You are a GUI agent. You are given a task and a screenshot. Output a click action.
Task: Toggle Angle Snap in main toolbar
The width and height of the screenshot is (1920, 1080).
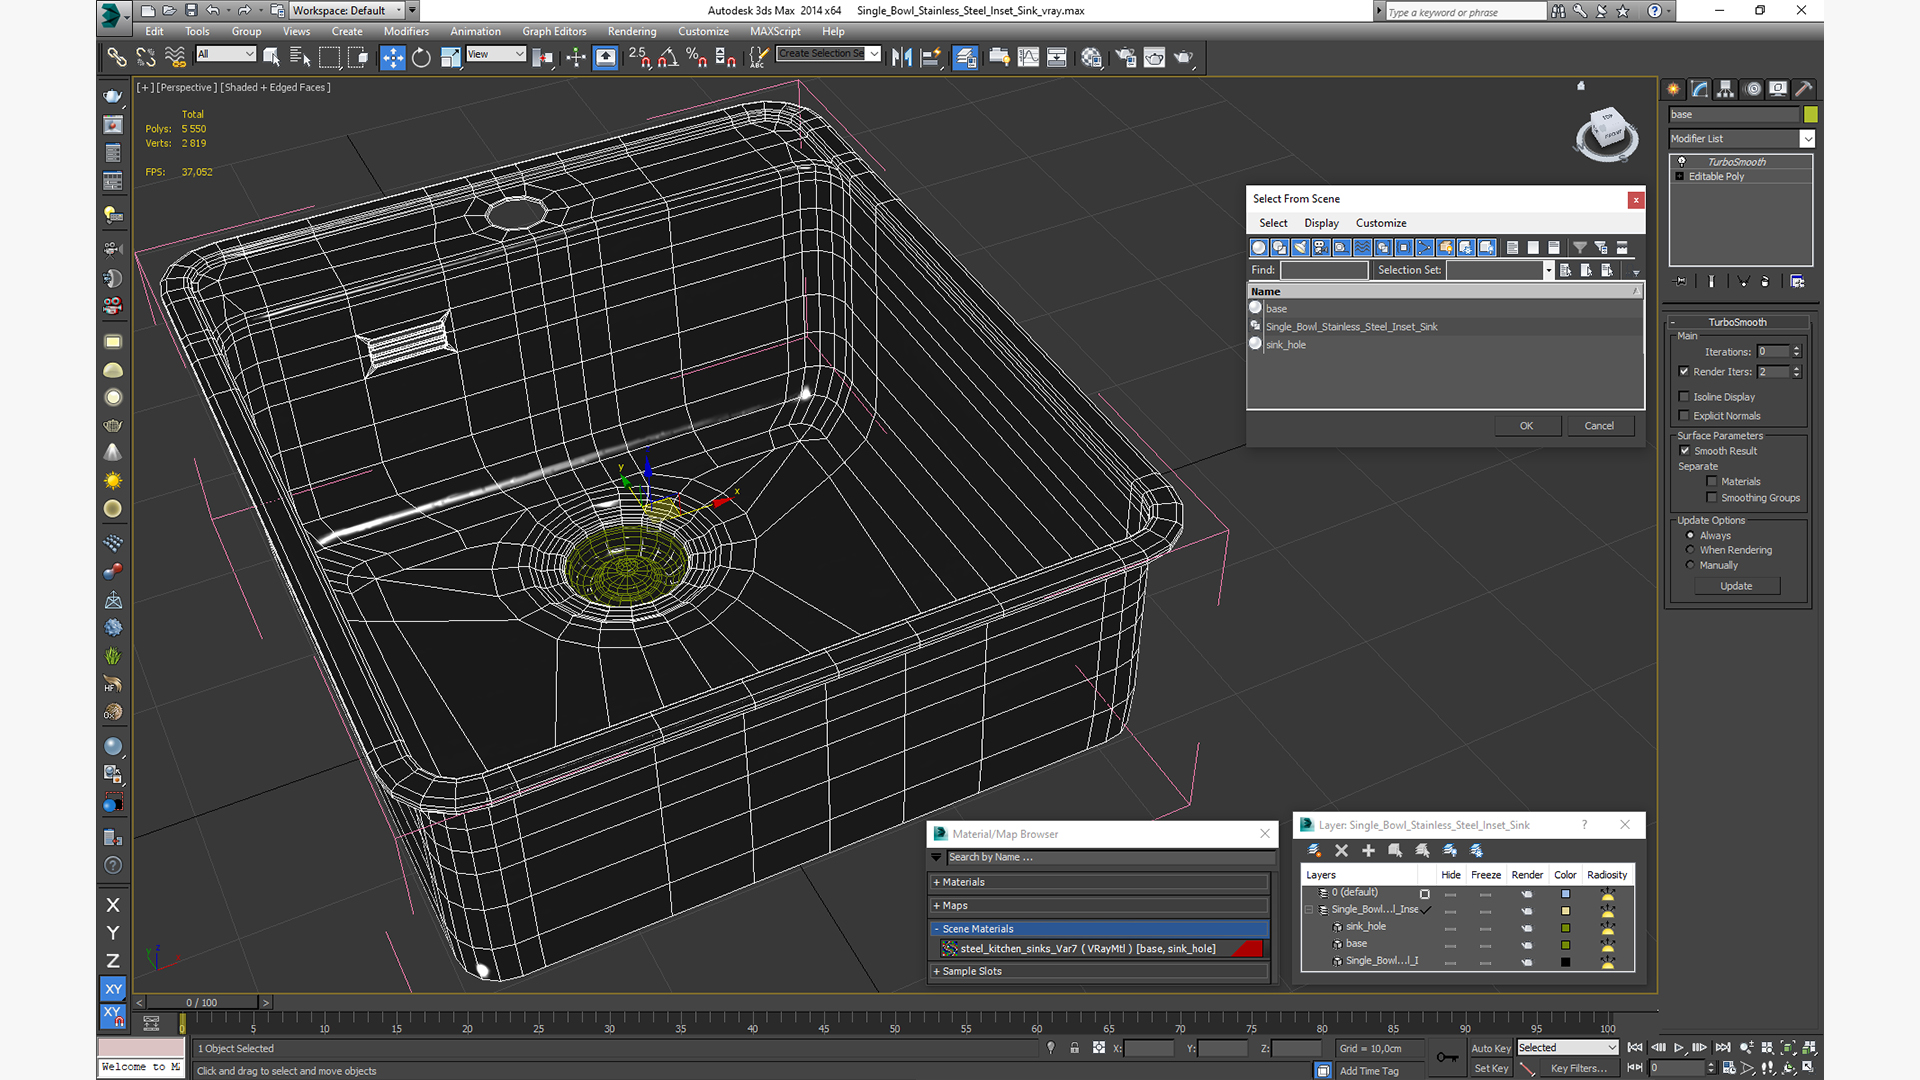pos(668,57)
